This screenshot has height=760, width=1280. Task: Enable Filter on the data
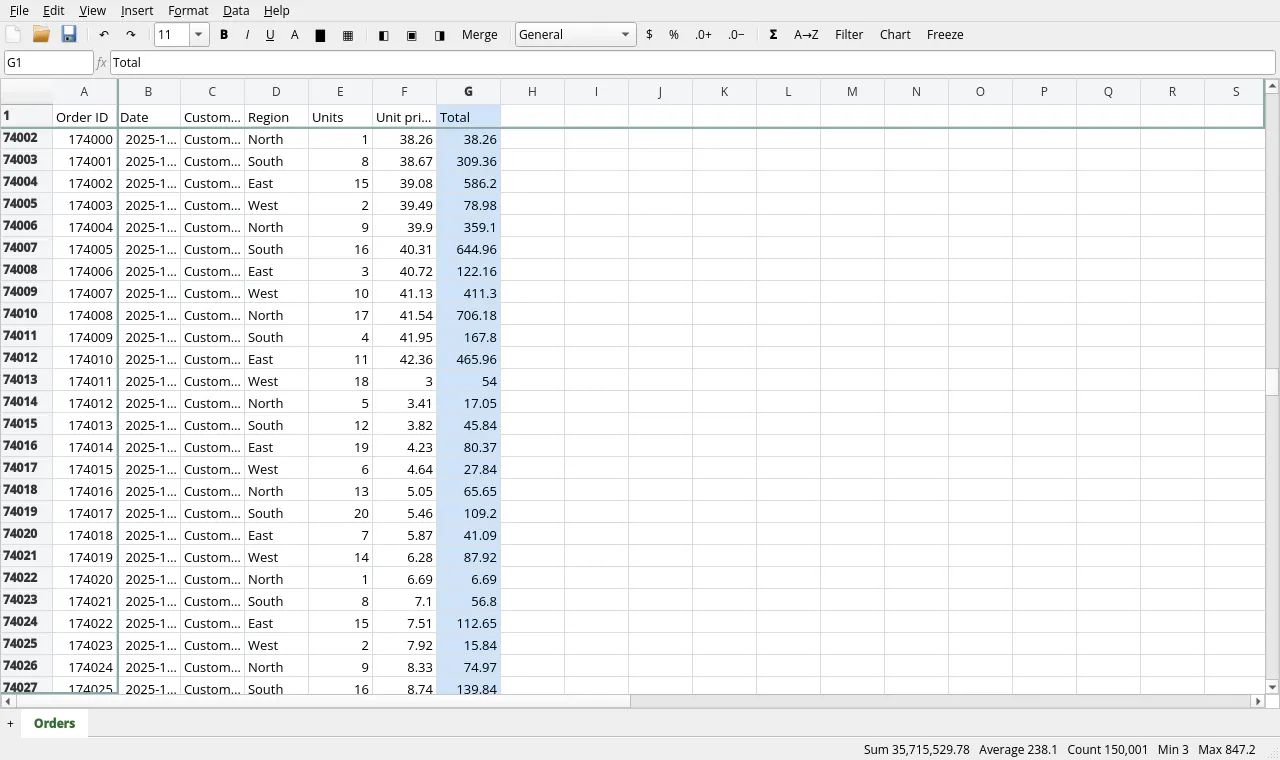pyautogui.click(x=849, y=34)
